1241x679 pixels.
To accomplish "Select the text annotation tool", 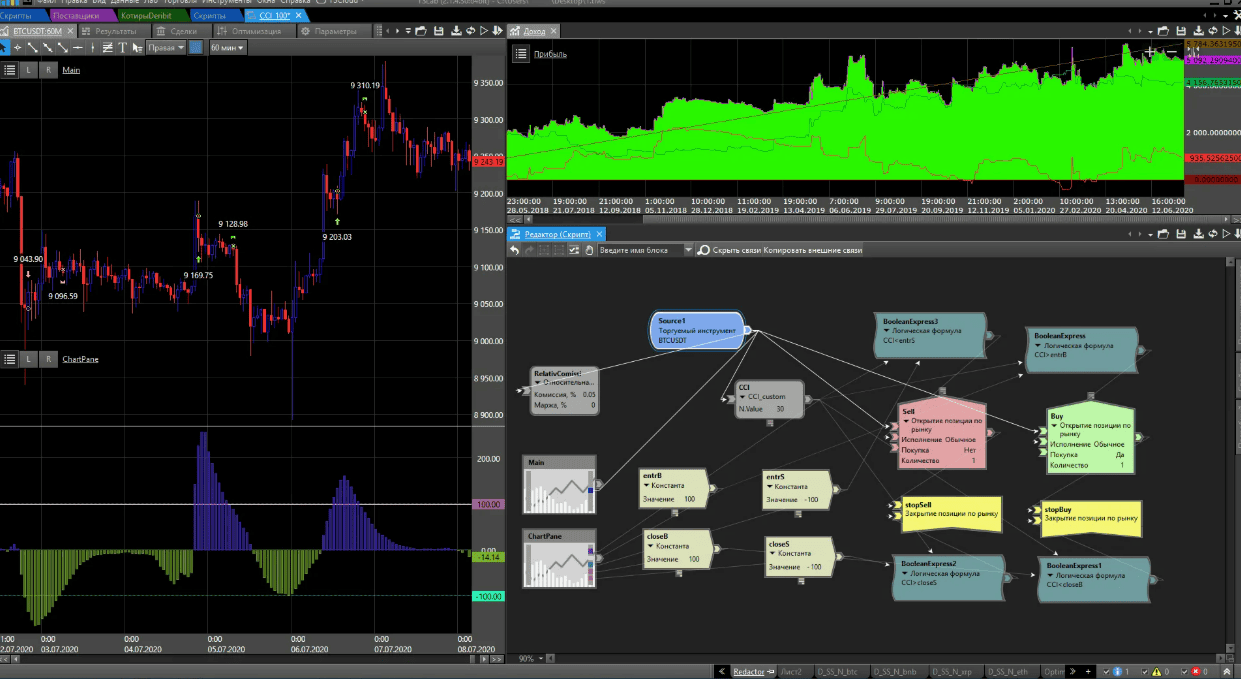I will click(x=122, y=47).
